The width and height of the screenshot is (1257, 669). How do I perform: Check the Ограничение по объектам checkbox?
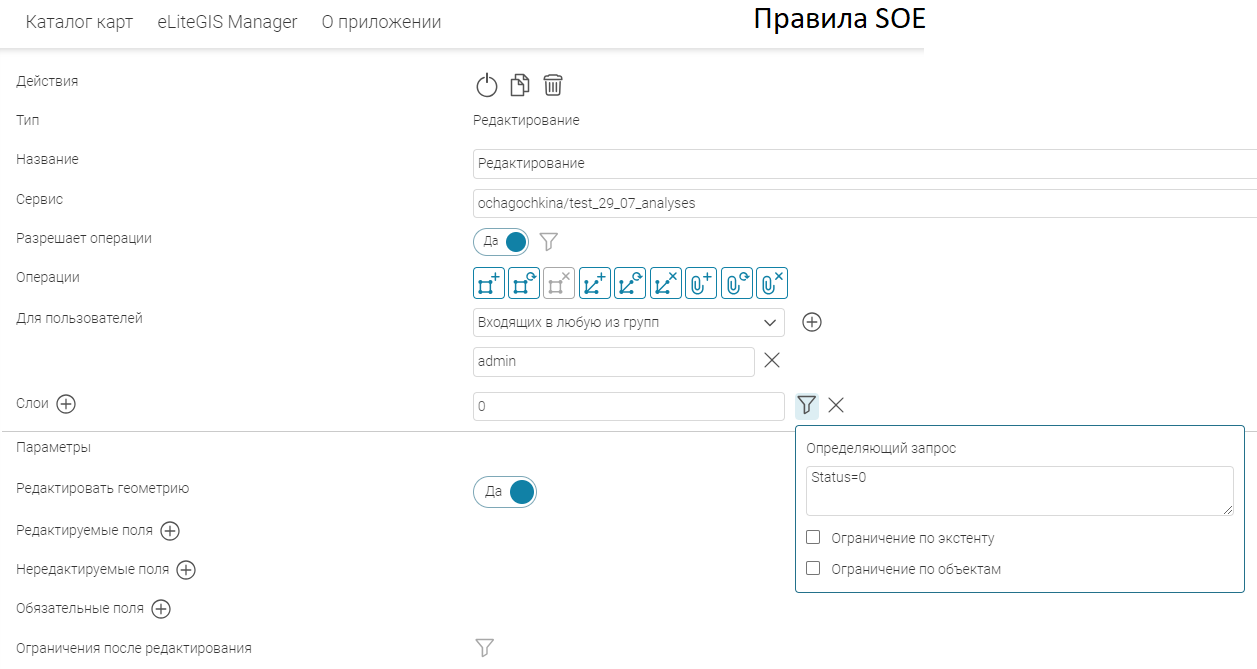tap(813, 569)
